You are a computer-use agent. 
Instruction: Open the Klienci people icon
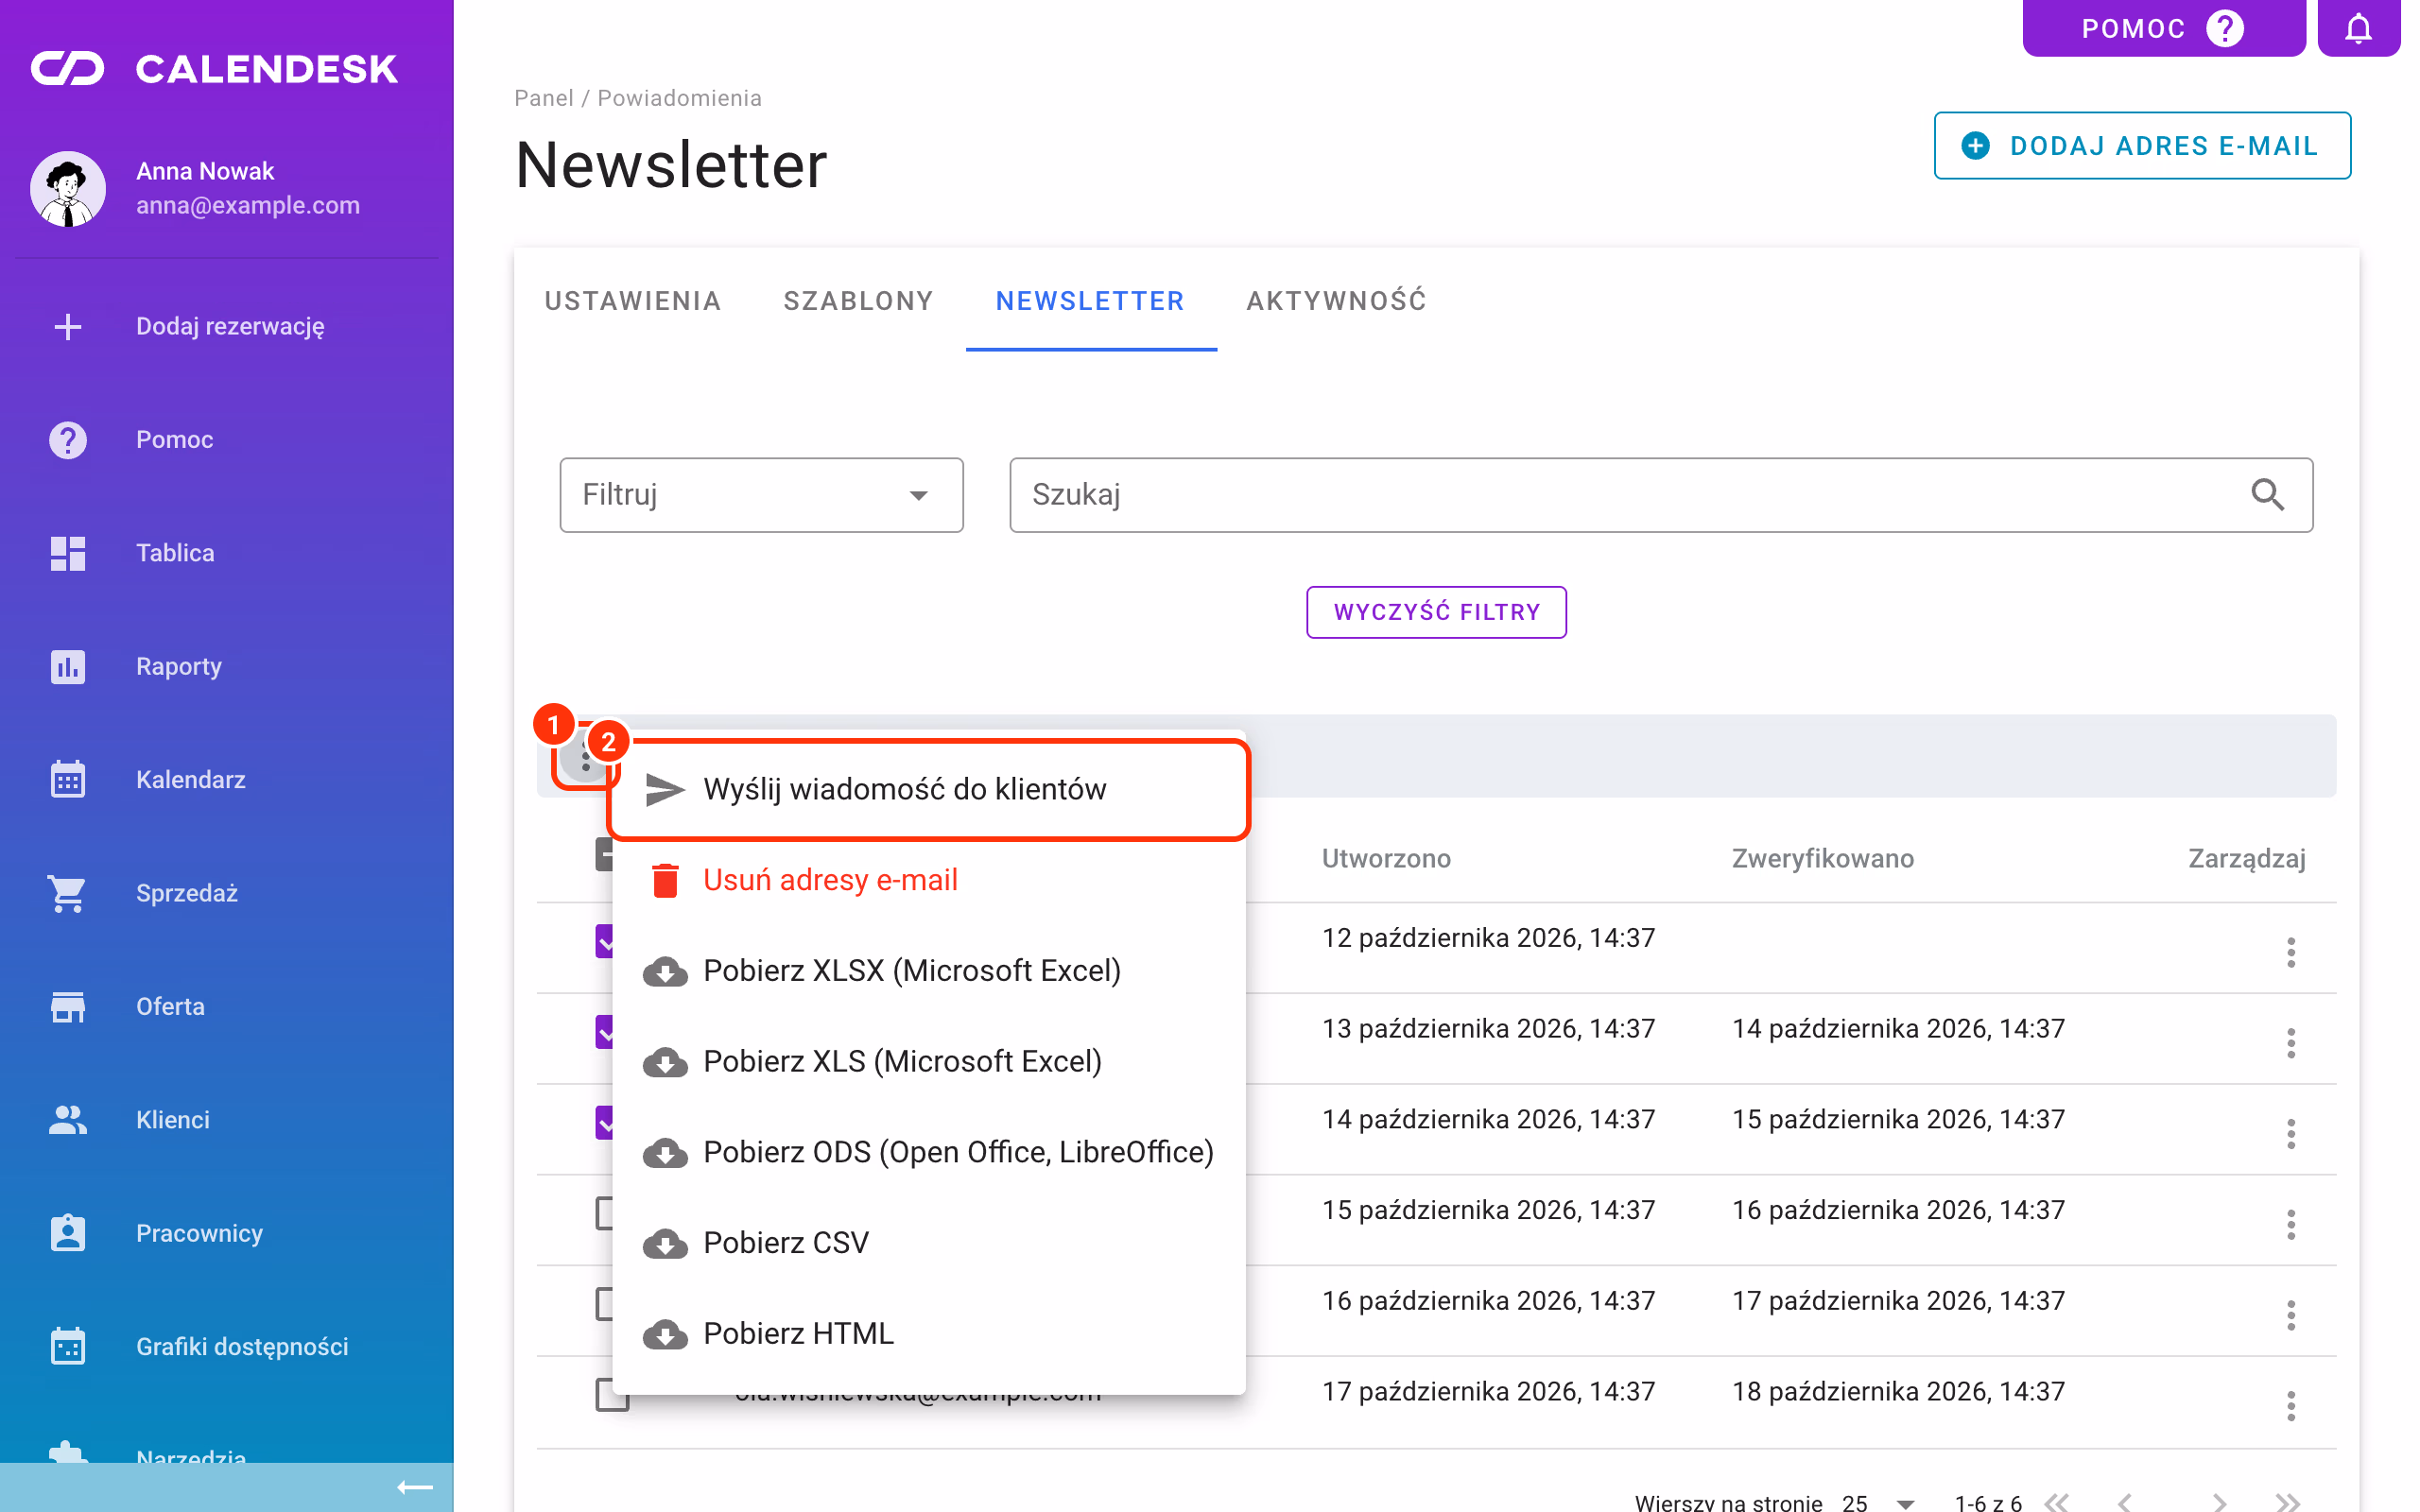pos(68,1119)
